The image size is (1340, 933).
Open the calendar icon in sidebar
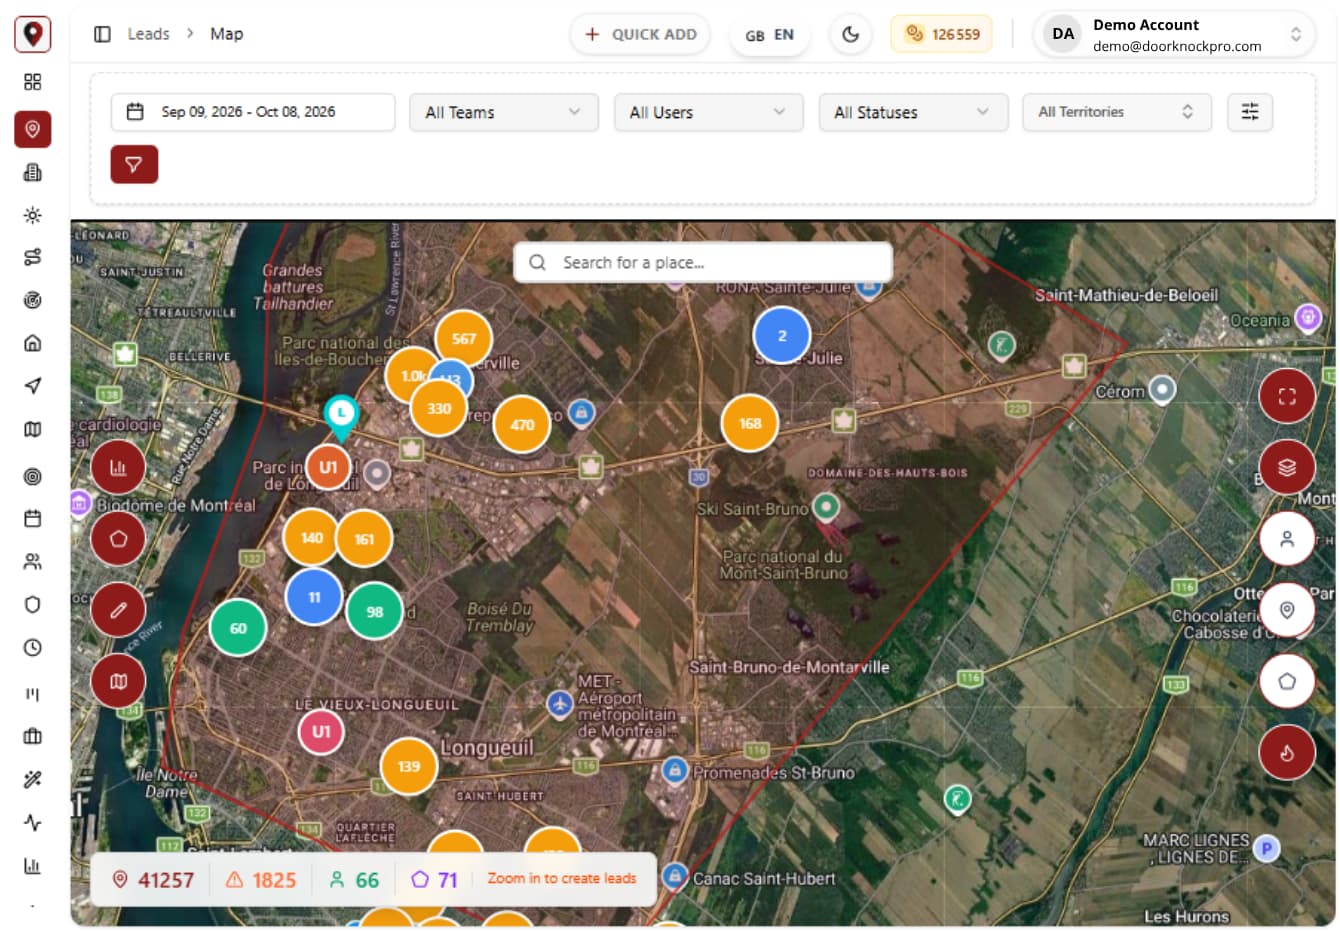tap(33, 518)
